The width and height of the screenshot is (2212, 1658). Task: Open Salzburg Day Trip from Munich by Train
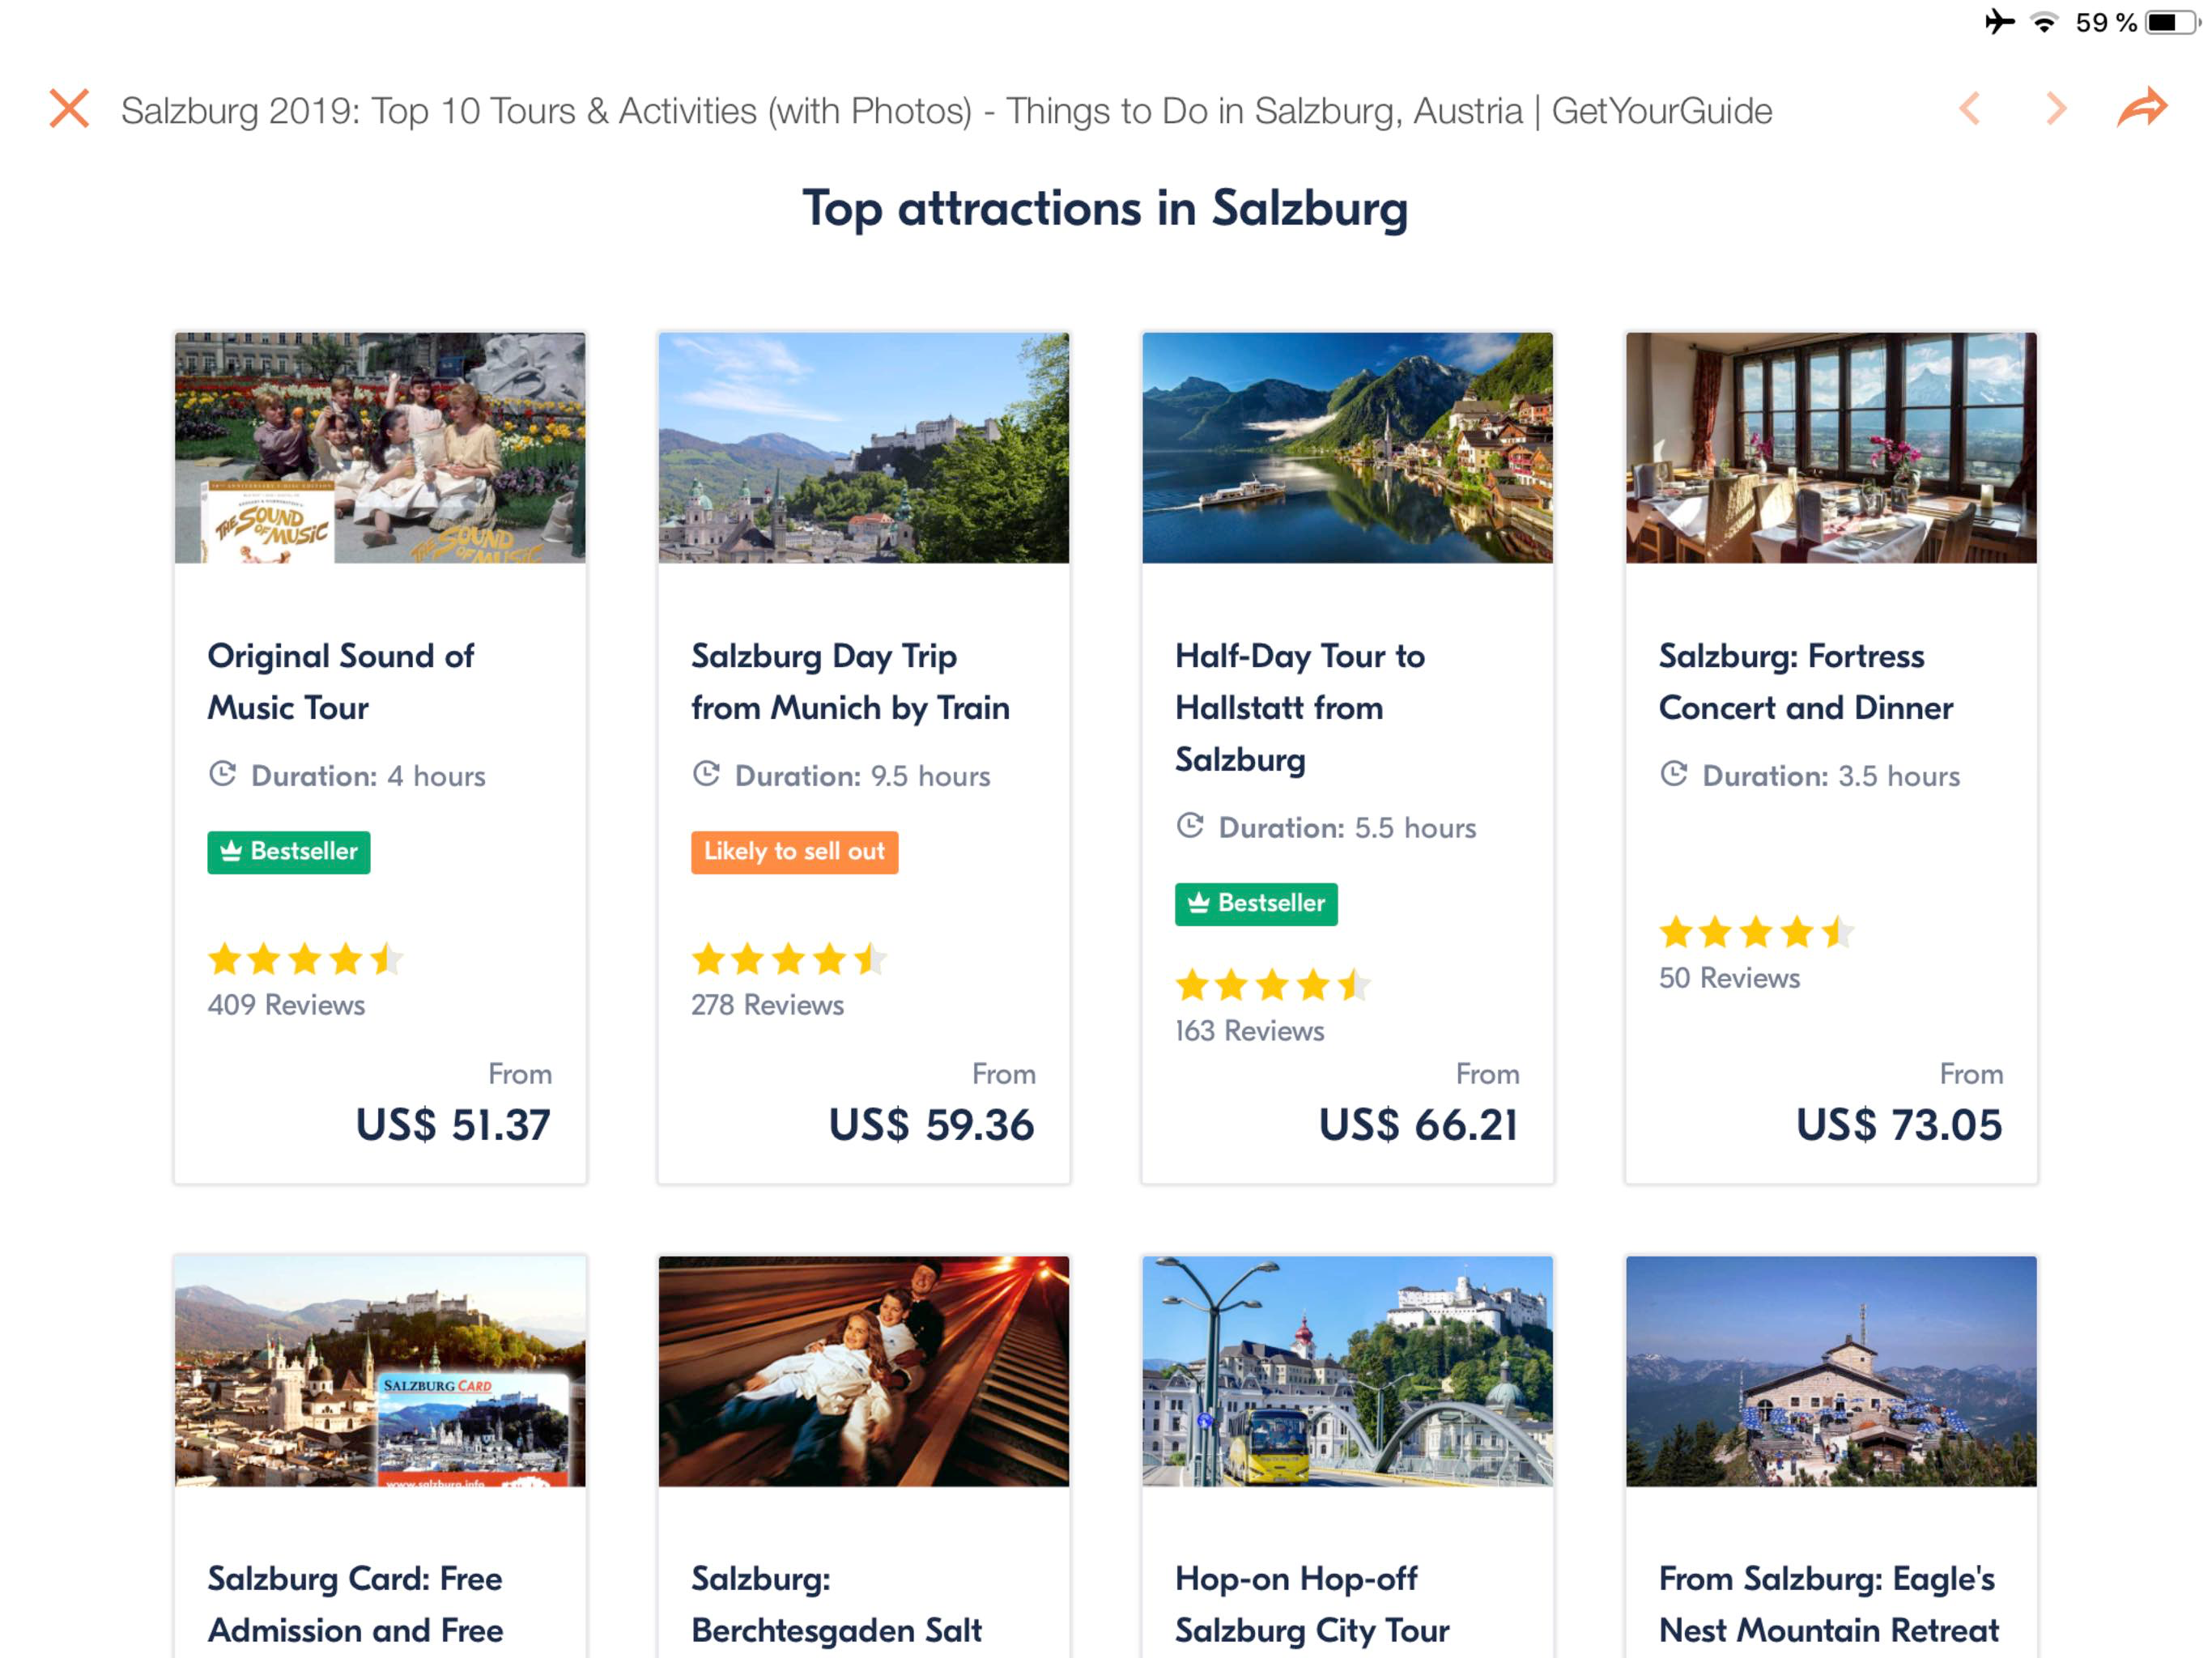[x=850, y=682]
